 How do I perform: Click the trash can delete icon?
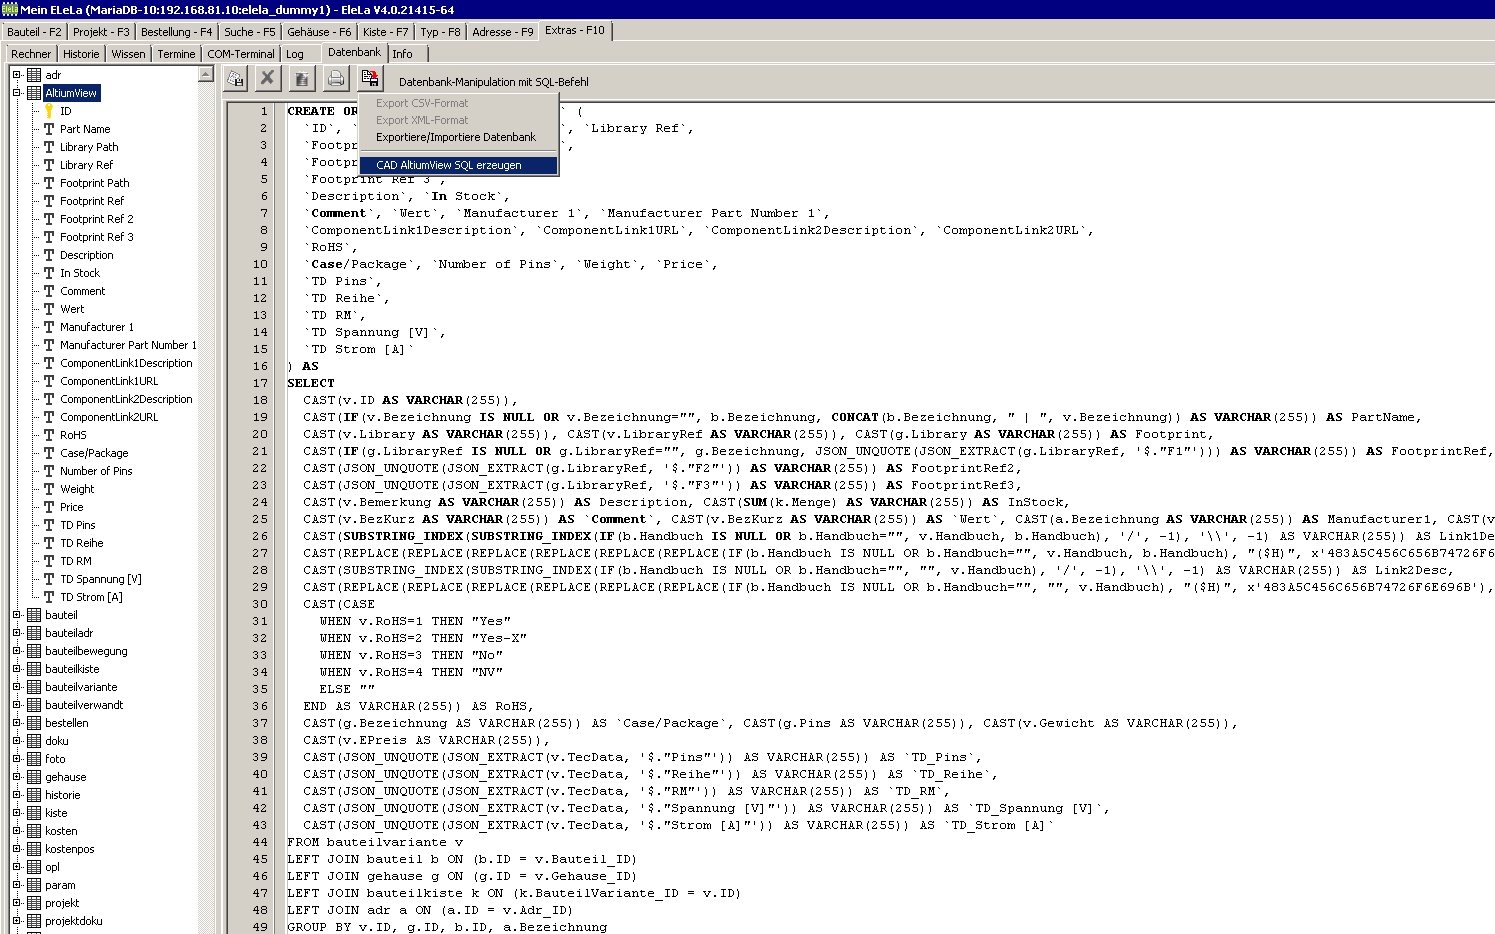click(302, 78)
